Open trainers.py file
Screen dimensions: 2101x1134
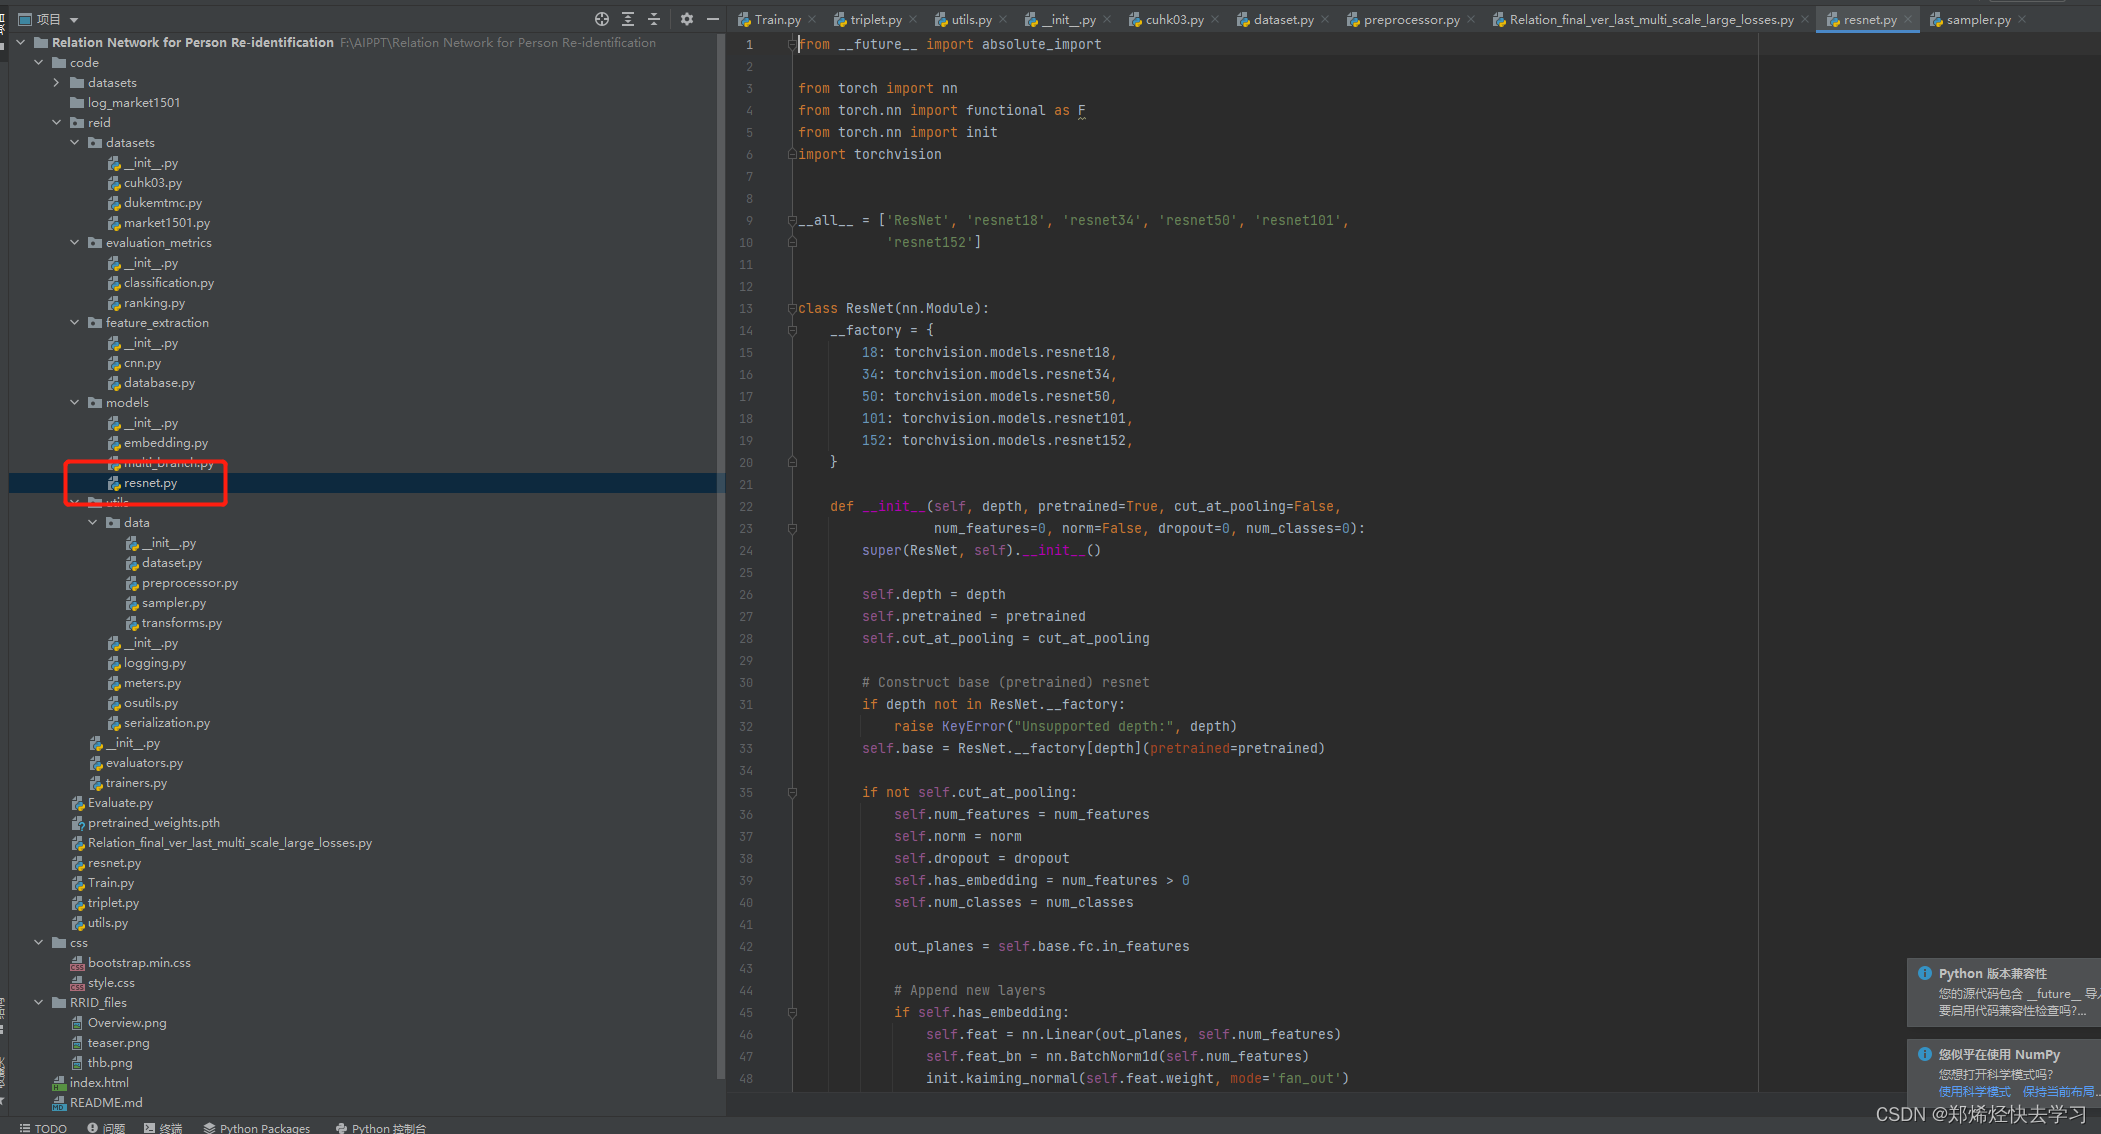point(136,782)
